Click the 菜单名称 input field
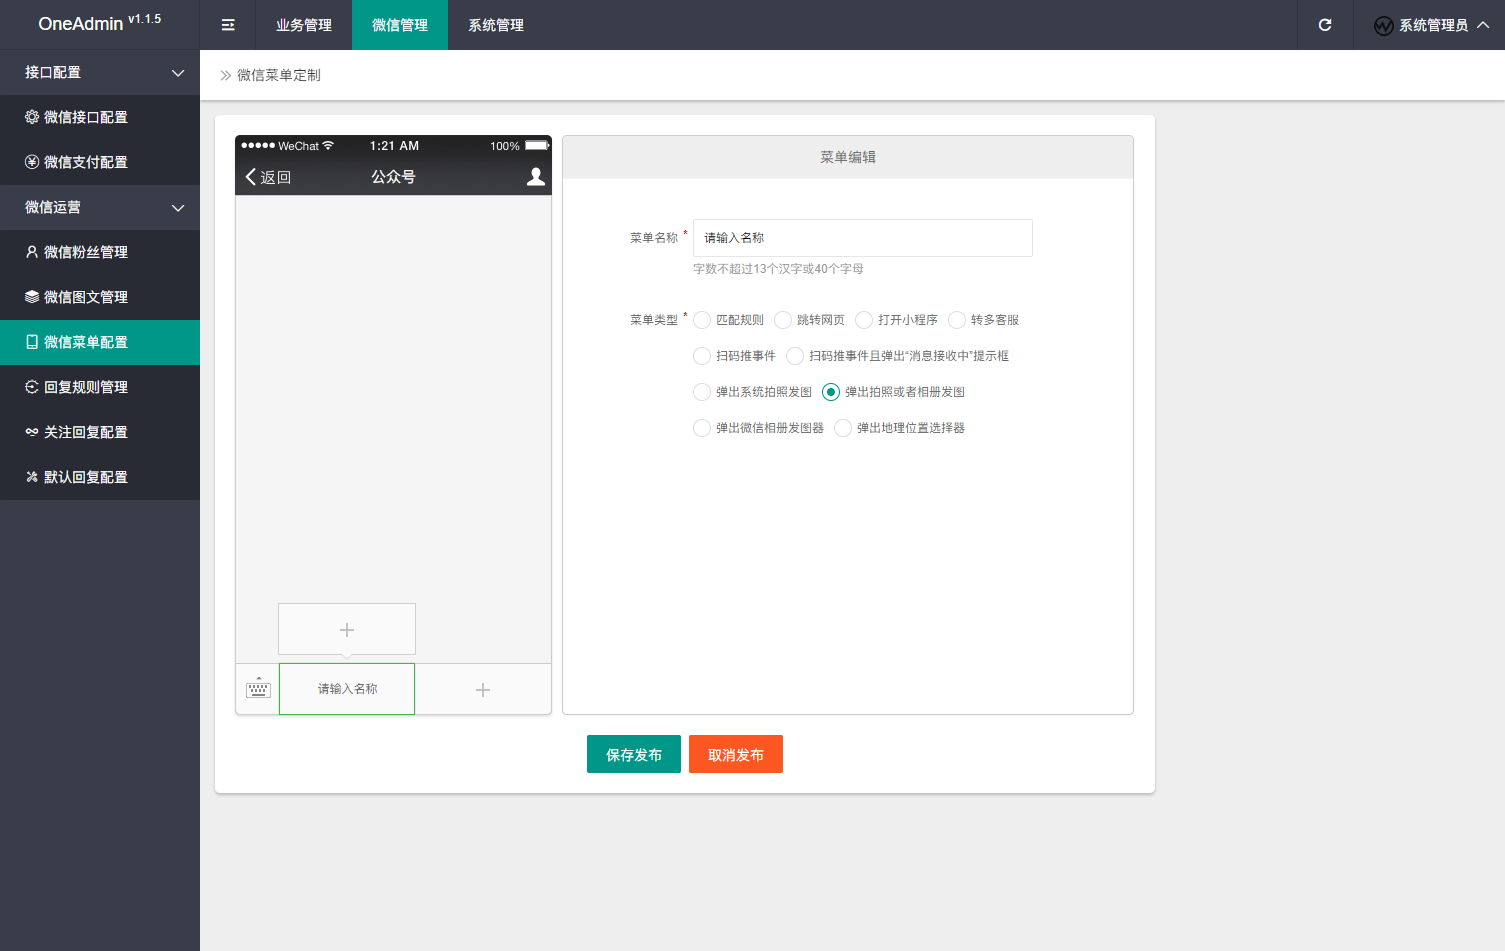Viewport: 1505px width, 951px height. pyautogui.click(x=863, y=238)
